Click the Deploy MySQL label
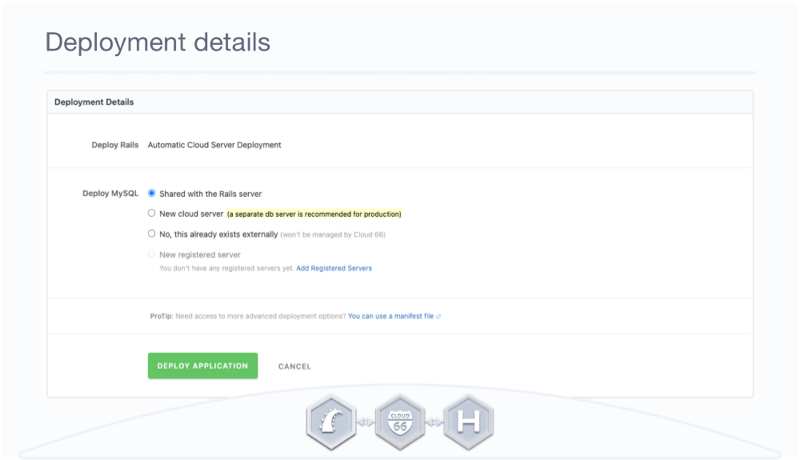Screen dimensions: 800x460 110,193
